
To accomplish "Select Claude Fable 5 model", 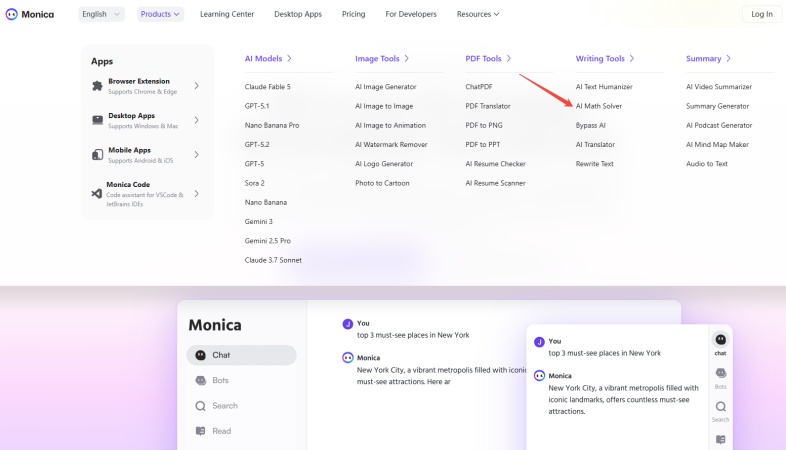I will [x=268, y=87].
